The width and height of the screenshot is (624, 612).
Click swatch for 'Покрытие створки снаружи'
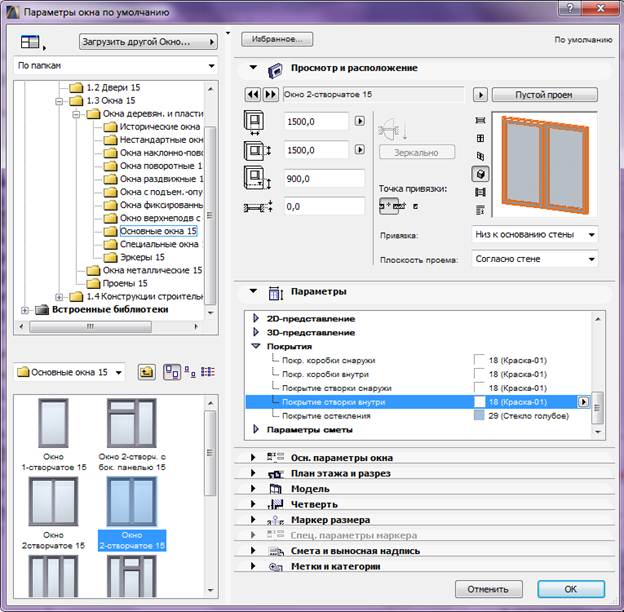(479, 388)
